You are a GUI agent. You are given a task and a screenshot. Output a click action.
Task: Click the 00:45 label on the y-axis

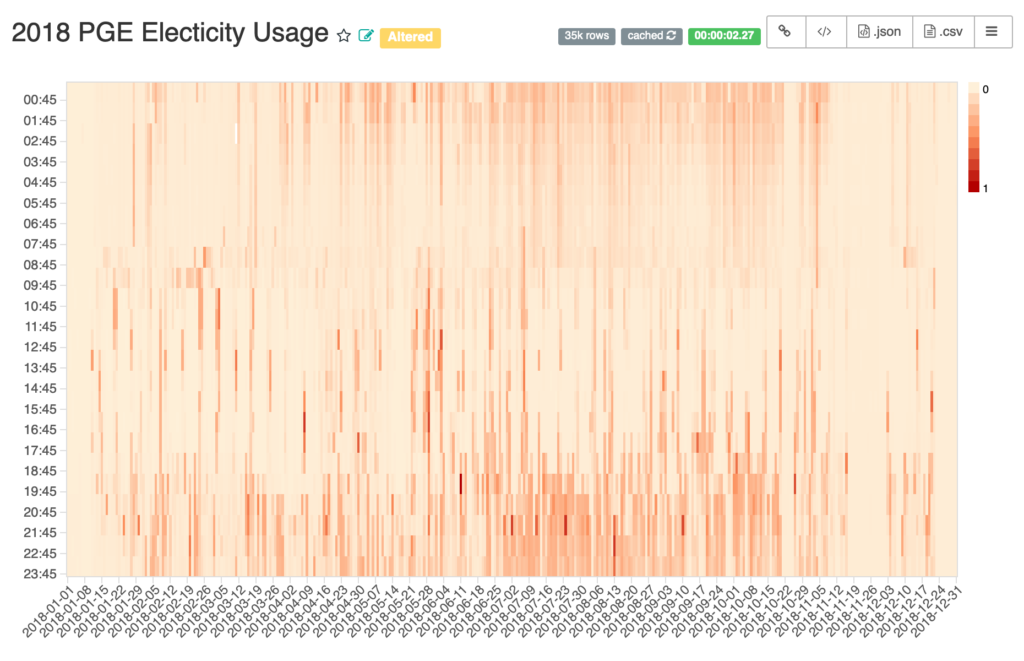[40, 100]
